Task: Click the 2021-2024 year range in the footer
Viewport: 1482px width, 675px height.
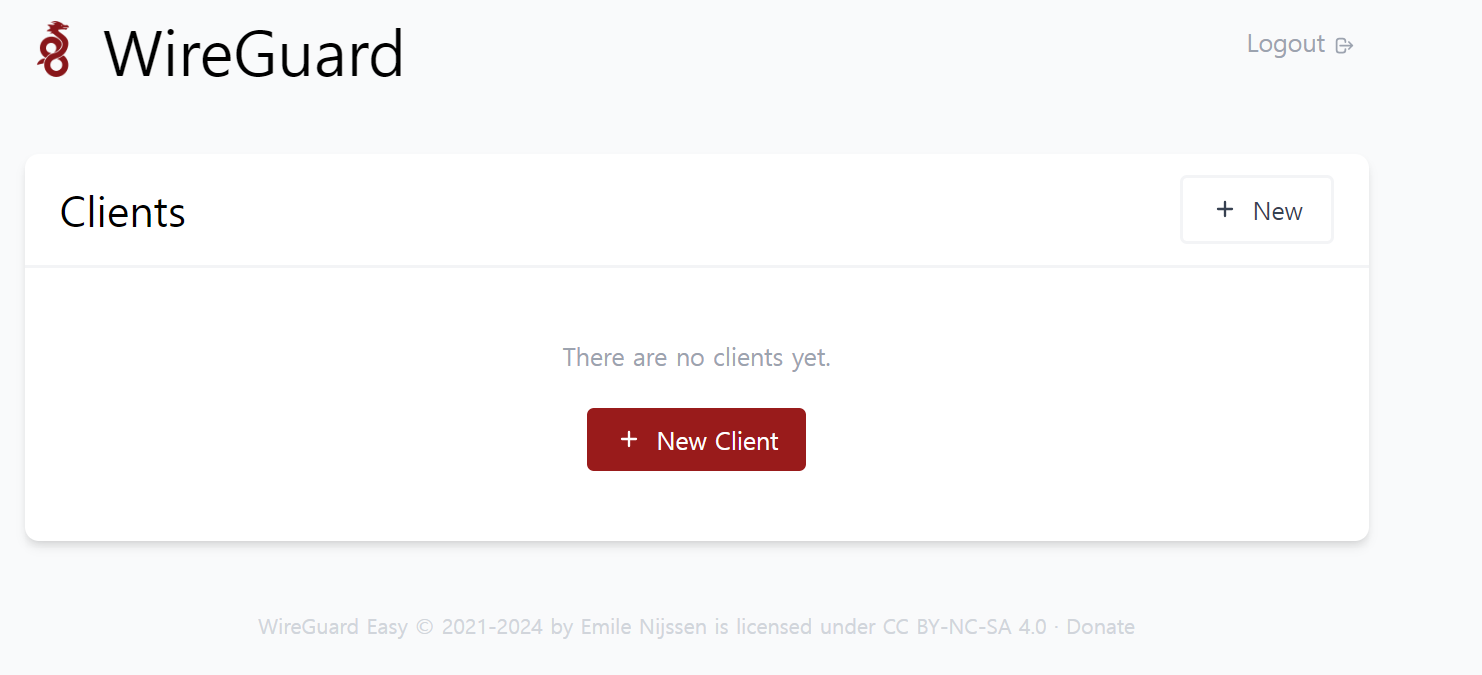Action: (492, 627)
